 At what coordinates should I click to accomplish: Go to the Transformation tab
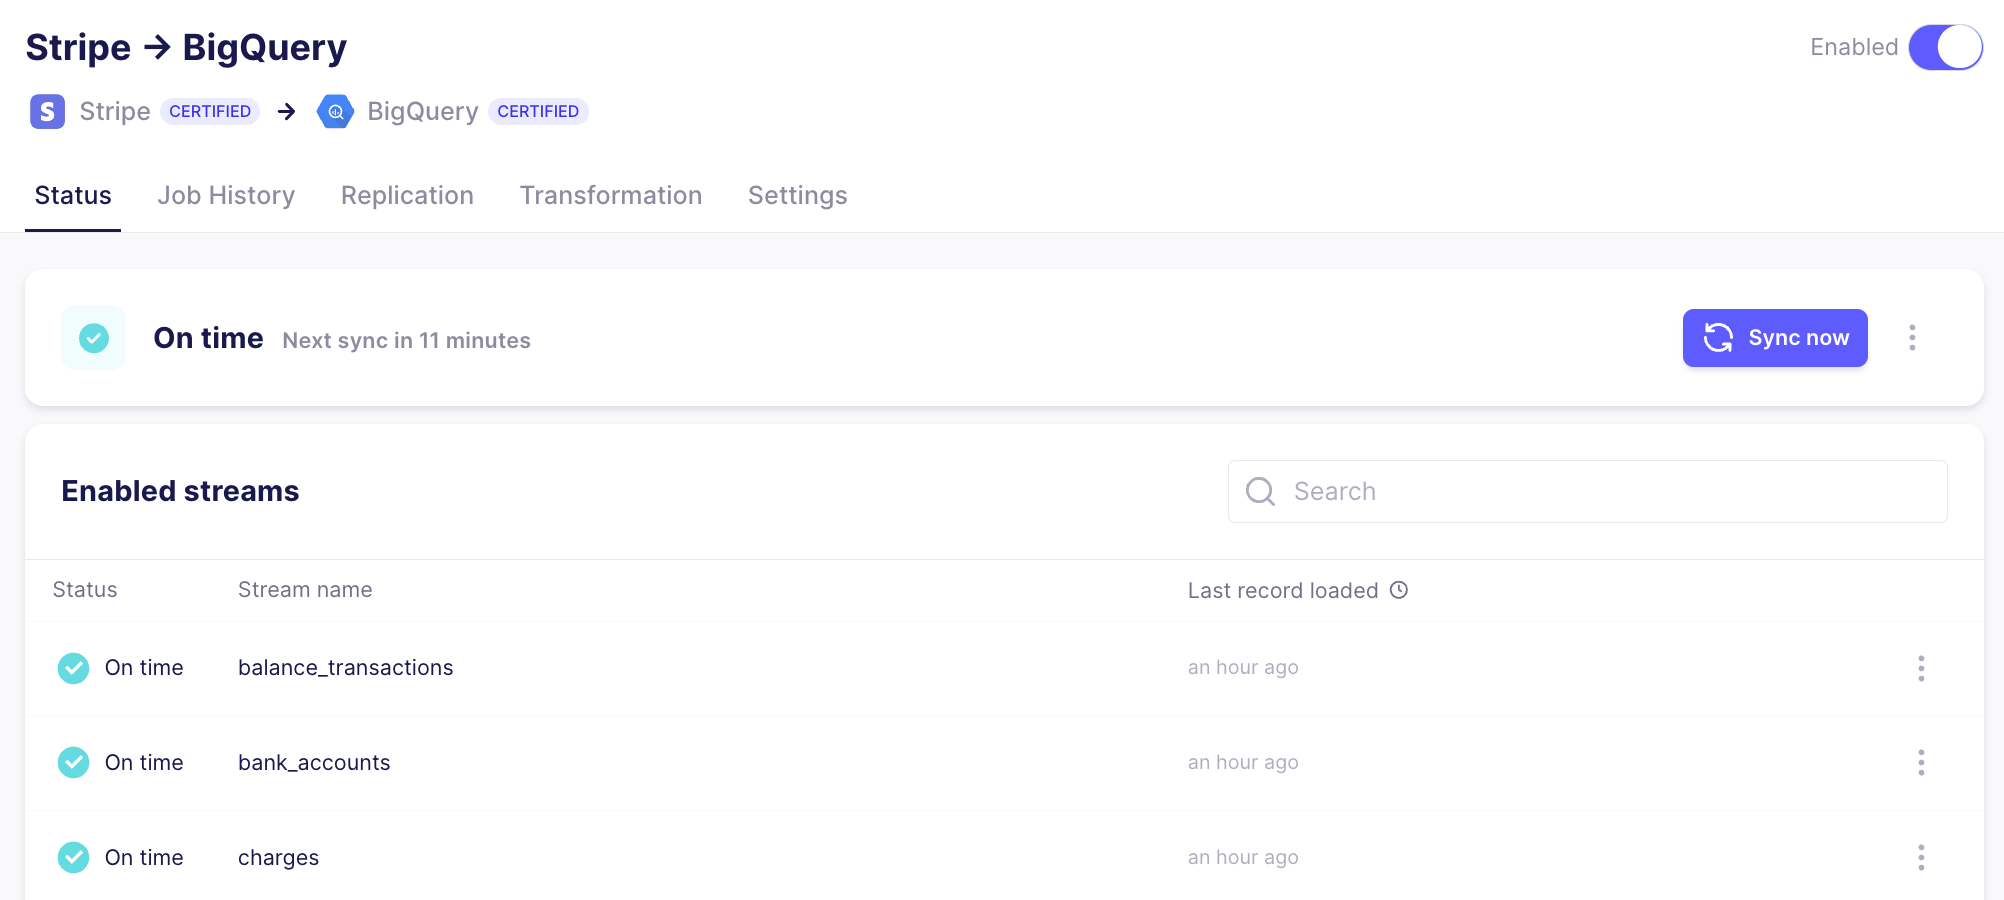click(x=611, y=195)
